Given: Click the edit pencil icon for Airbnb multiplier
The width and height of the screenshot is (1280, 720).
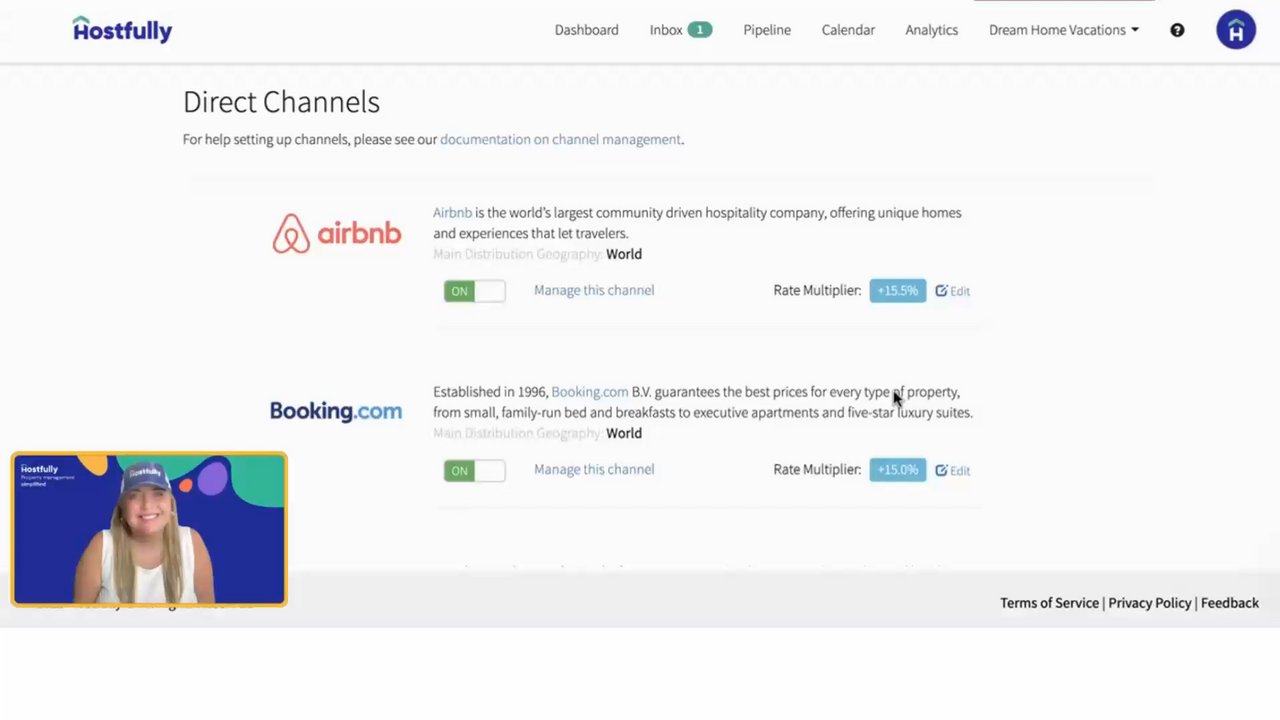Looking at the screenshot, I should click(941, 290).
